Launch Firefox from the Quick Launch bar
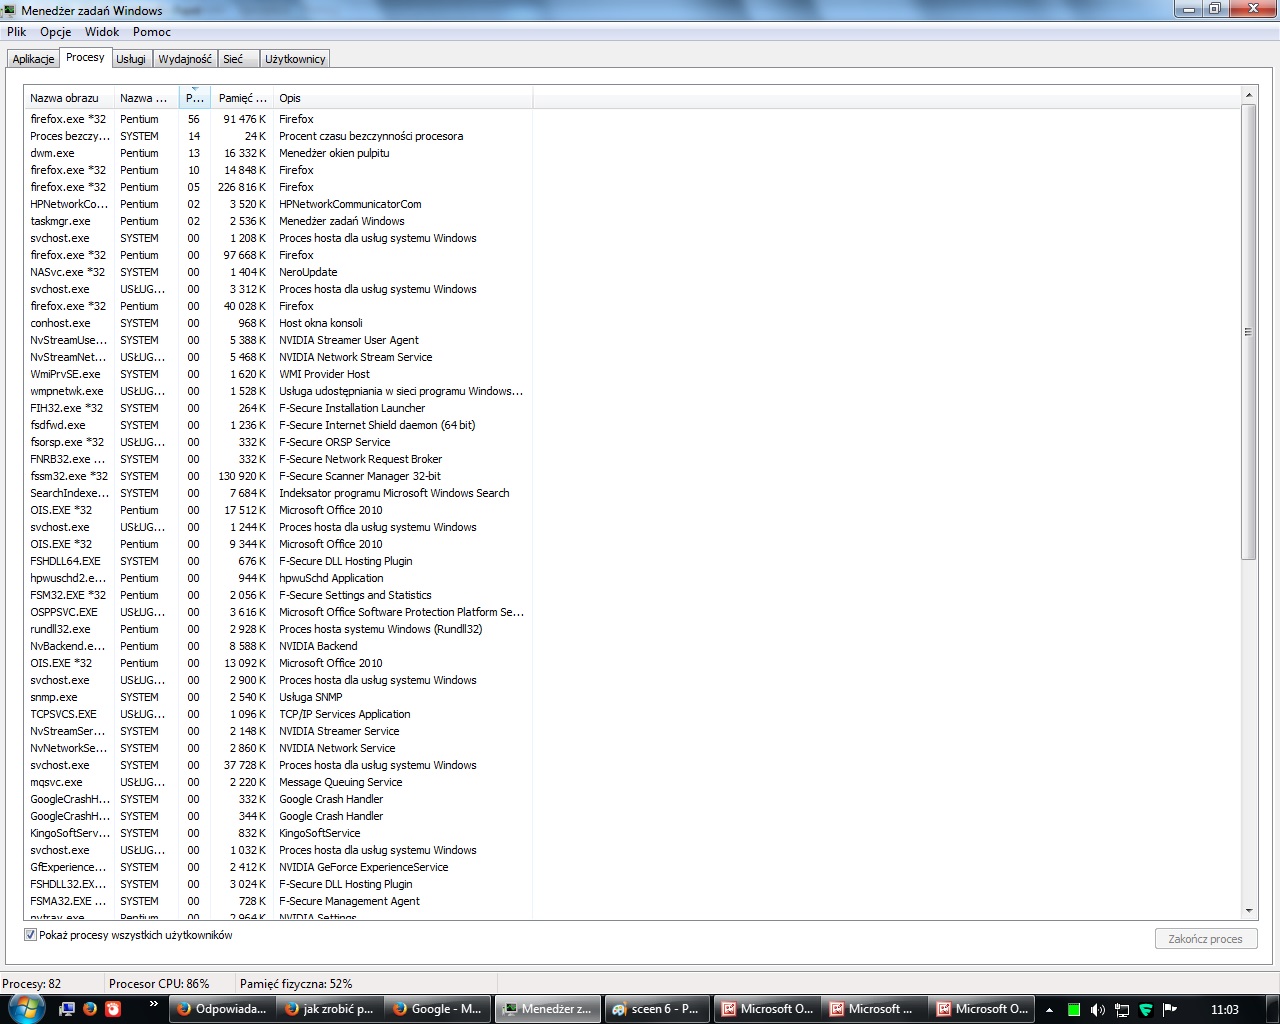This screenshot has height=1024, width=1280. [x=90, y=1009]
